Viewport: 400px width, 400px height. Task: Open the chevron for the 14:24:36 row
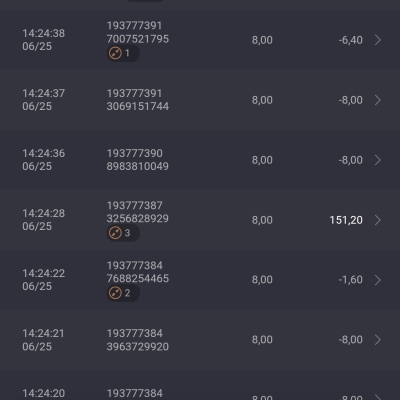pos(378,160)
